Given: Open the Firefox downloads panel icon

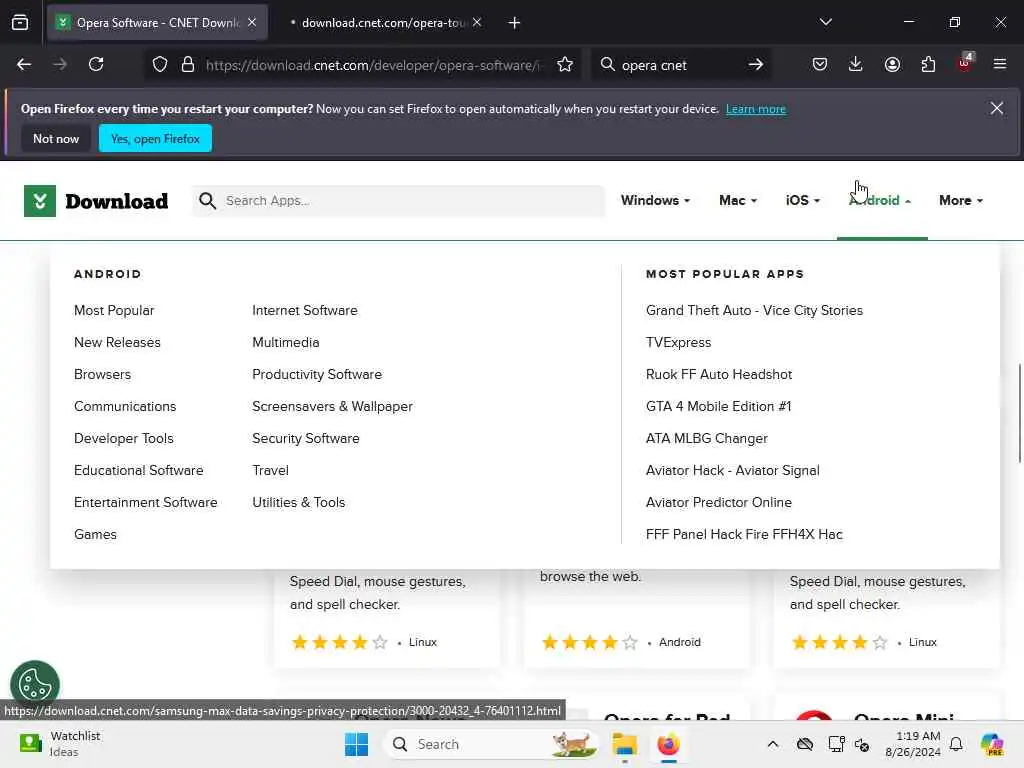Looking at the screenshot, I should pos(856,65).
